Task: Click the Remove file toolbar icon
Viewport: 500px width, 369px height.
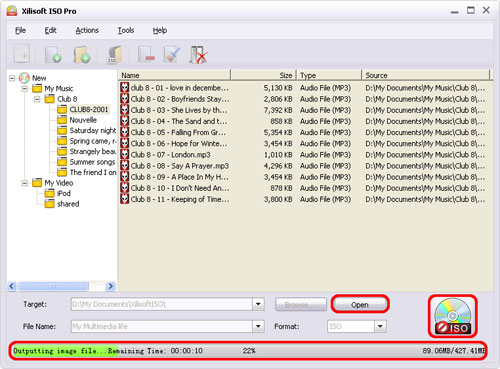Action: click(146, 54)
